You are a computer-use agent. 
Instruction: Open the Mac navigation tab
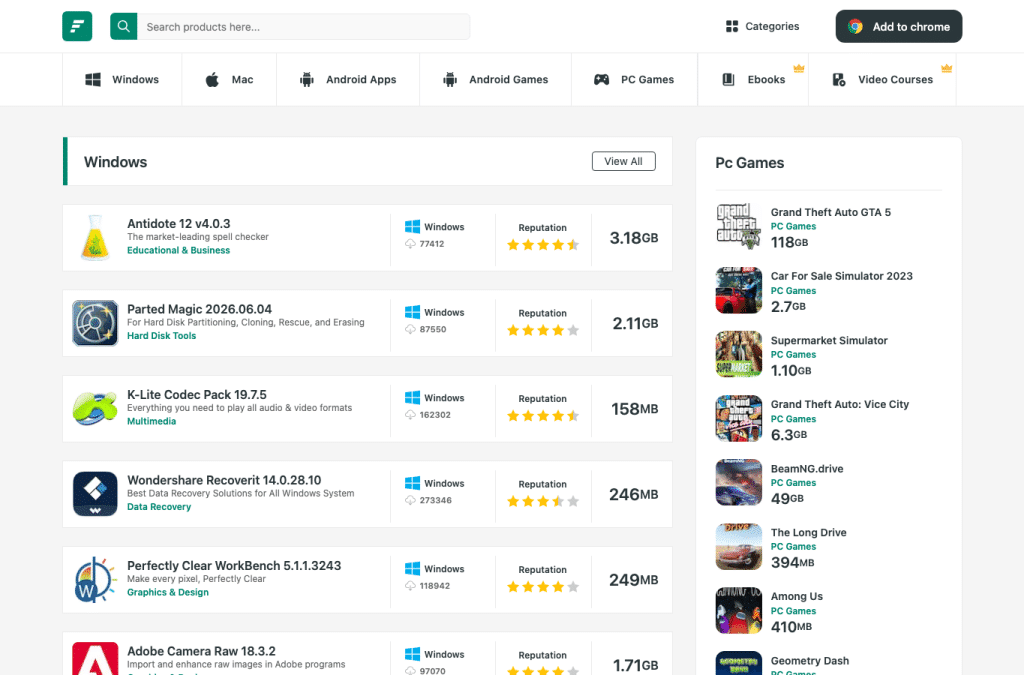229,80
